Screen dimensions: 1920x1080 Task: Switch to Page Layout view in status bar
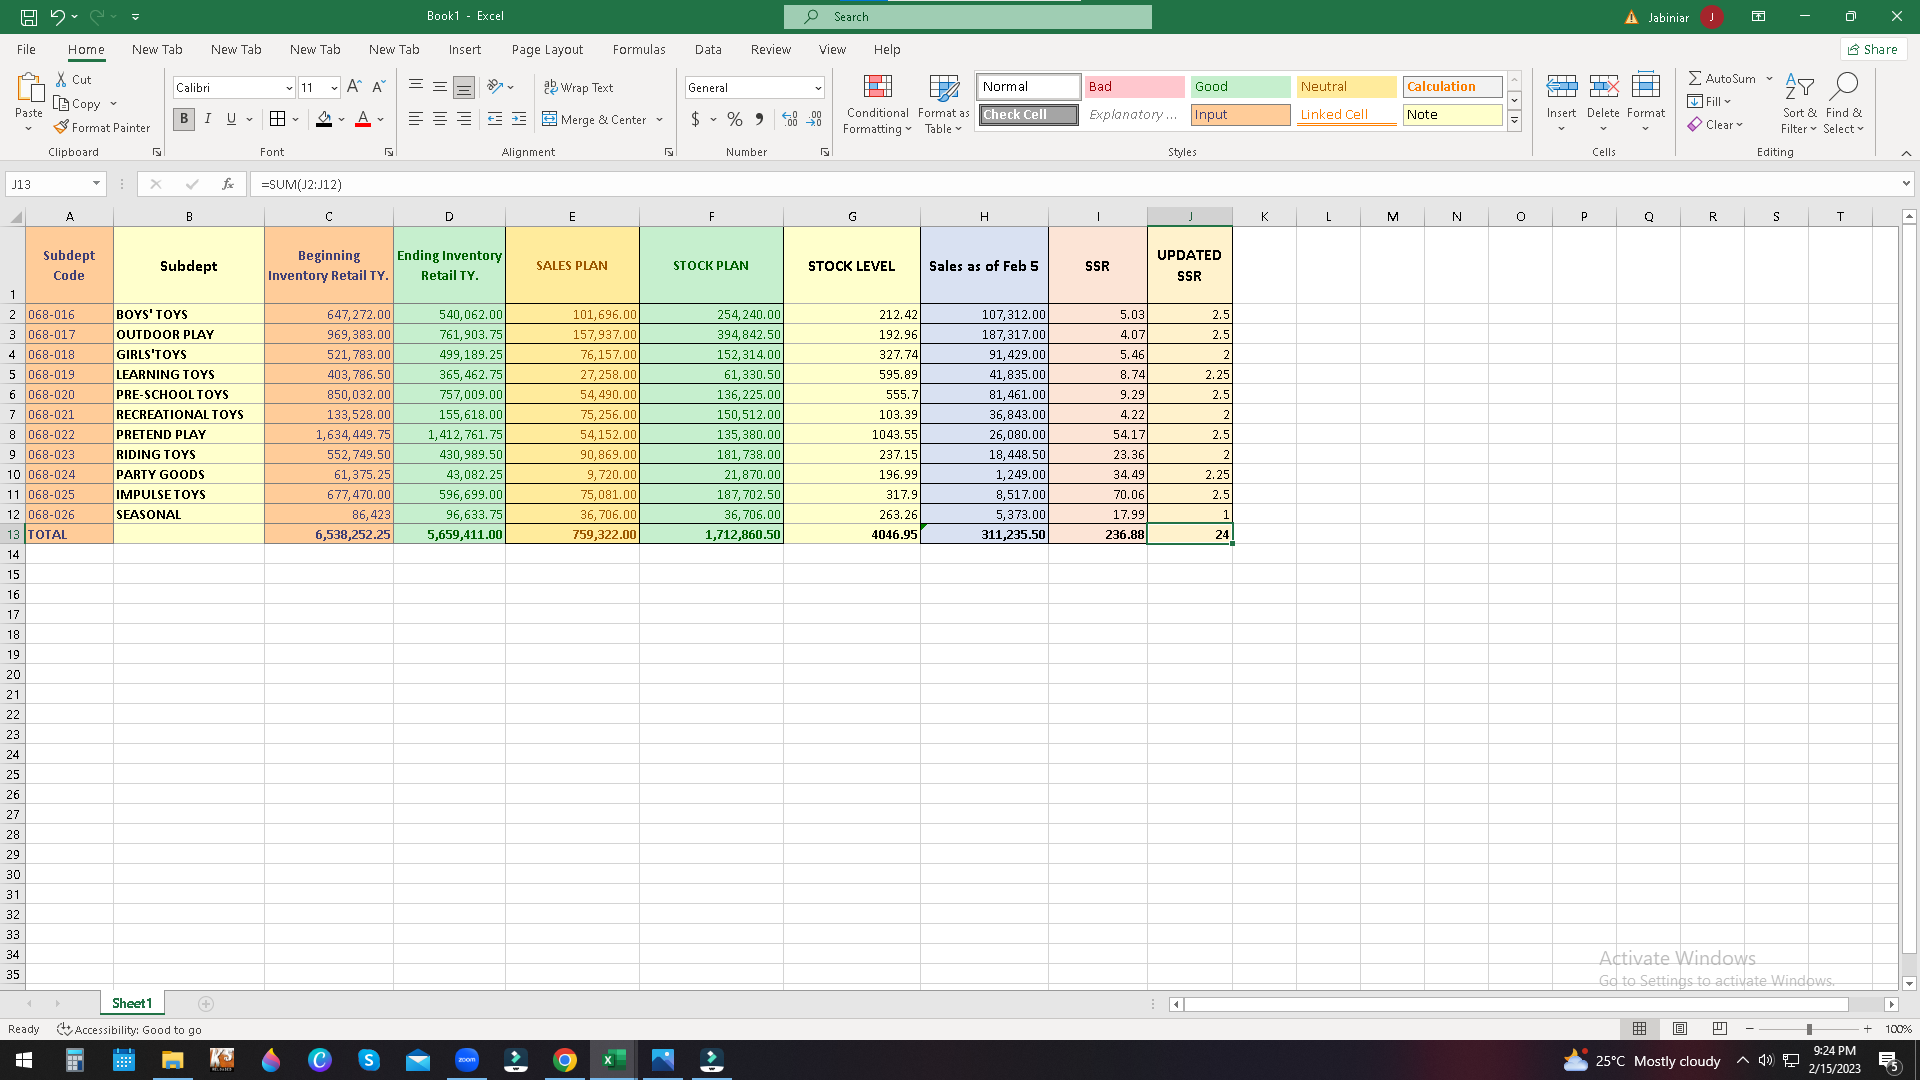pos(1680,1029)
